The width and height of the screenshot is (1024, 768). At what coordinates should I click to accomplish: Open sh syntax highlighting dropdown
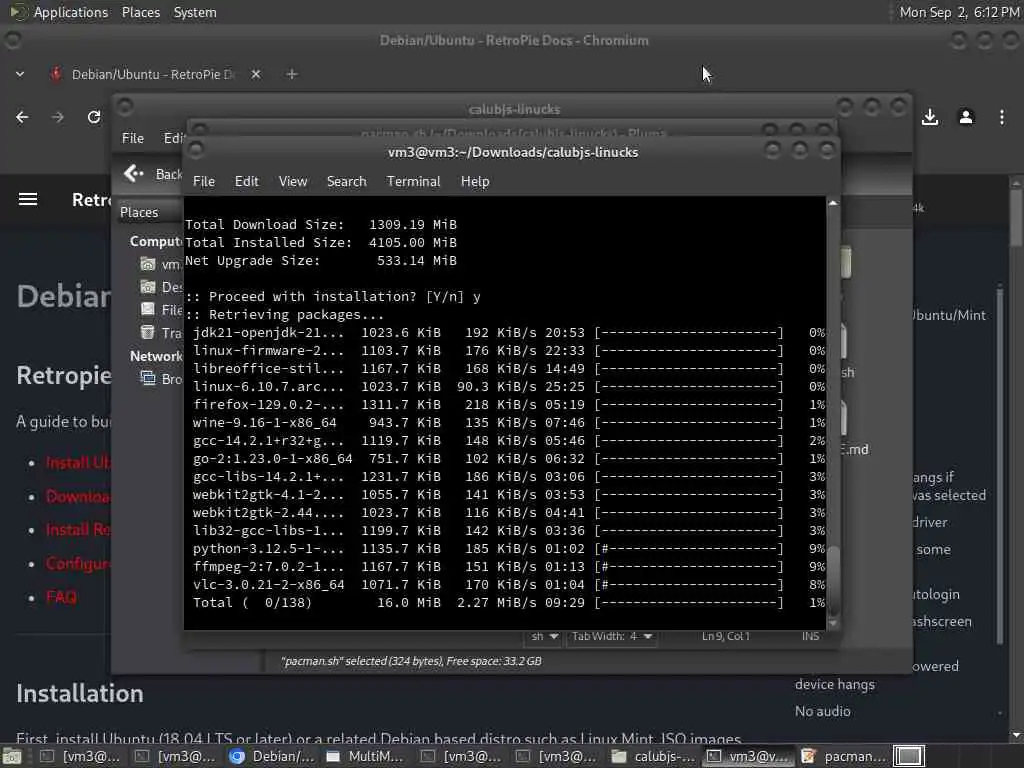pos(544,636)
